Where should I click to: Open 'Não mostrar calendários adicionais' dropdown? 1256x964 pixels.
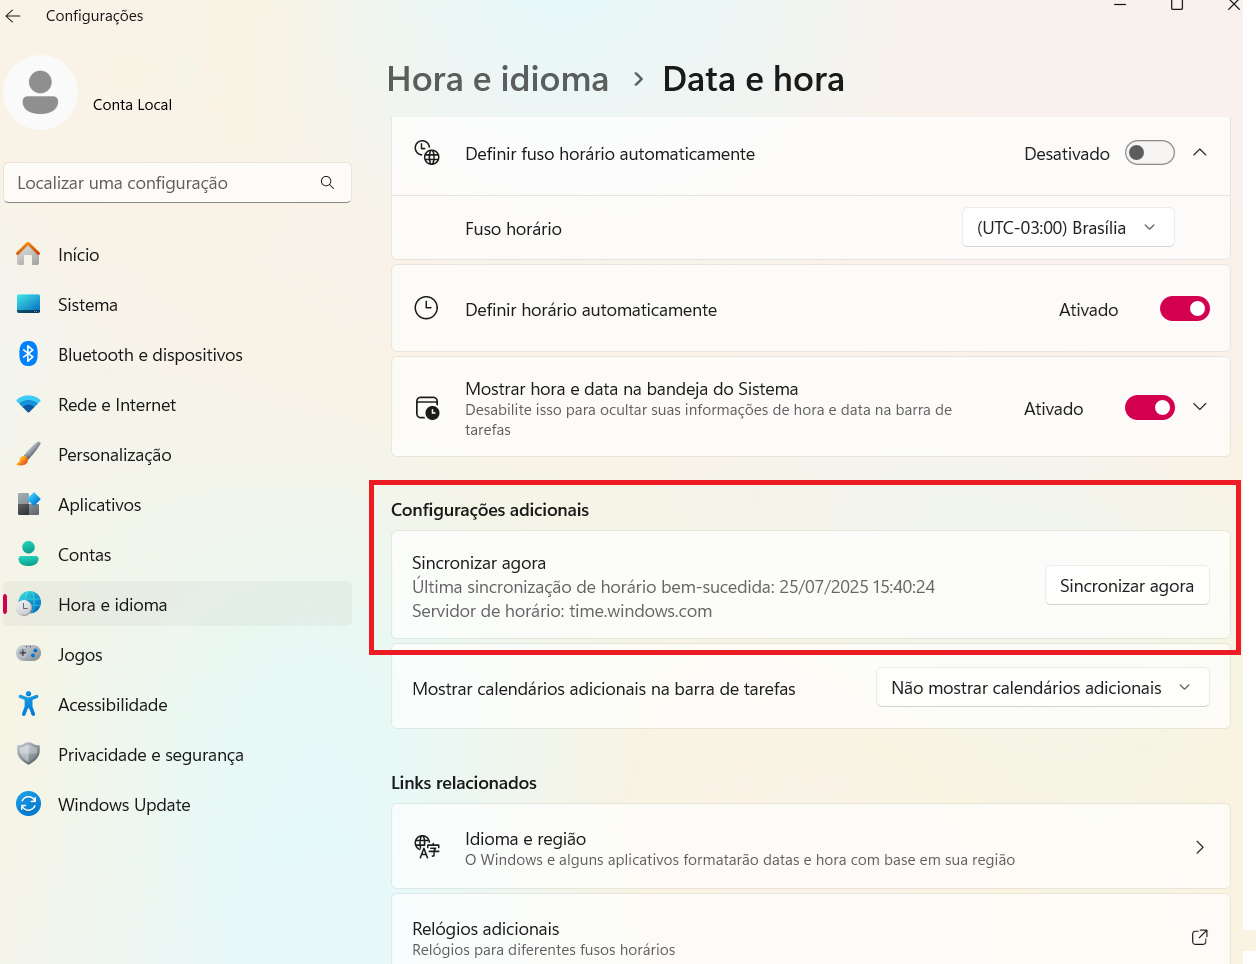tap(1042, 687)
